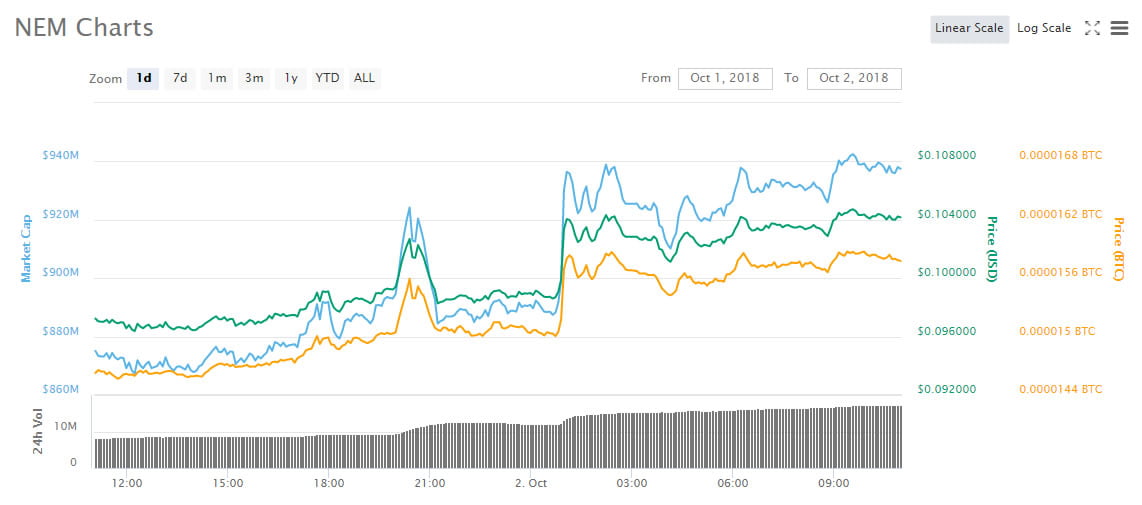
Task: Switch to Linear Scale
Action: (x=968, y=28)
